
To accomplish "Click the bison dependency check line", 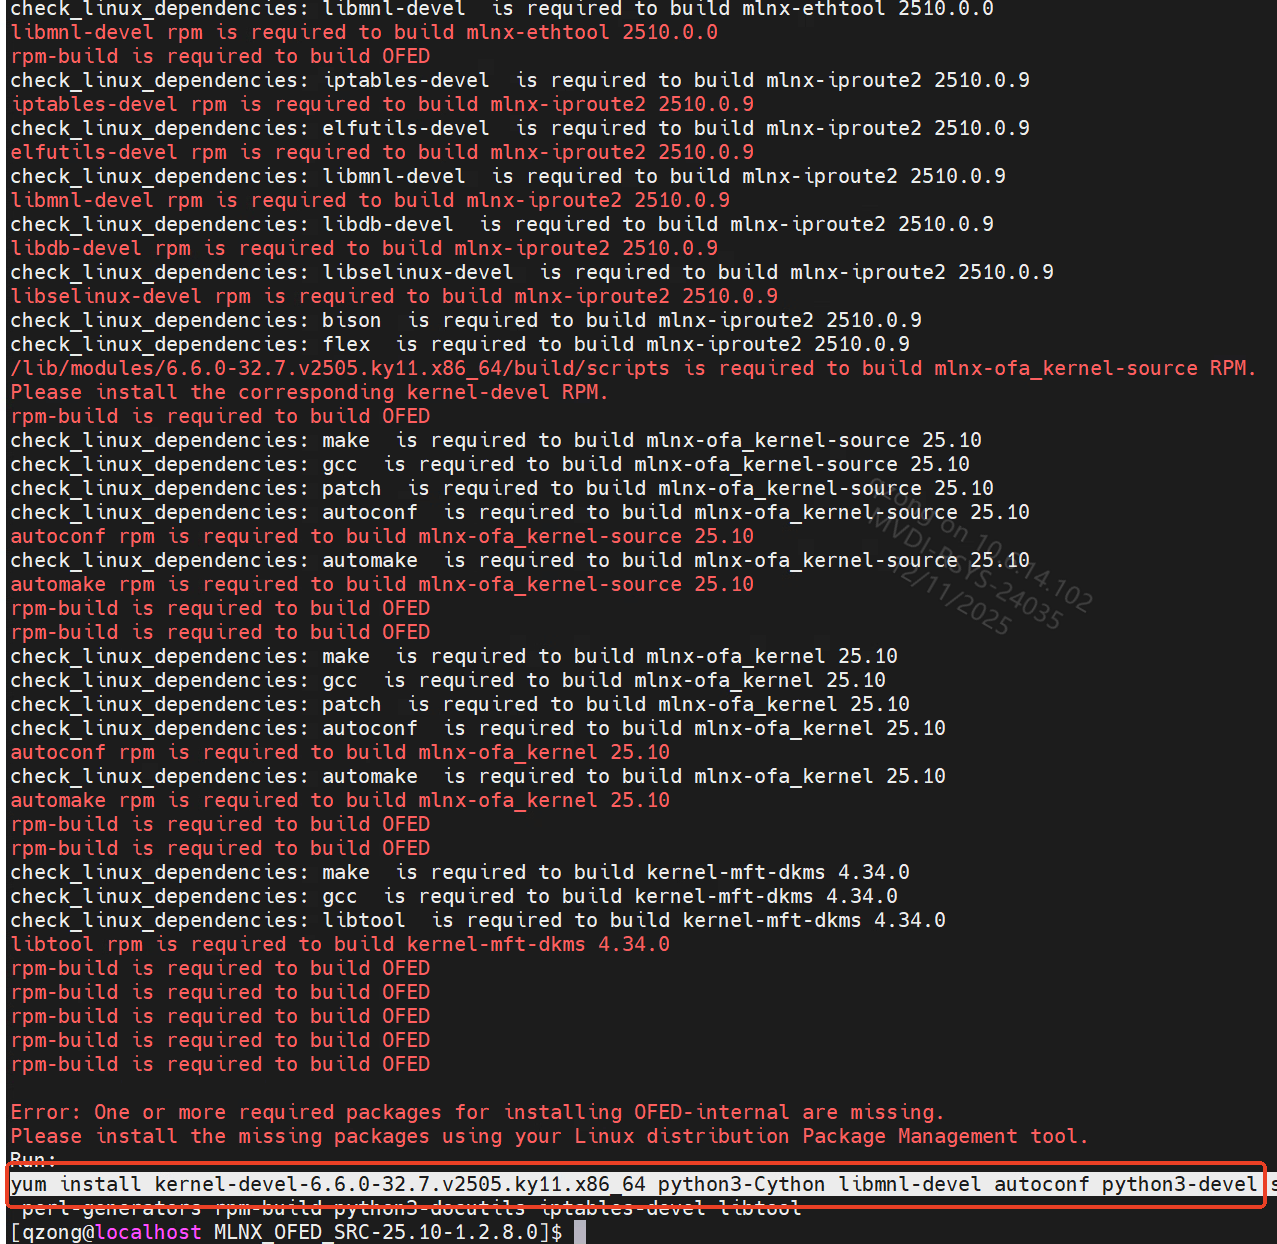I will tap(466, 320).
